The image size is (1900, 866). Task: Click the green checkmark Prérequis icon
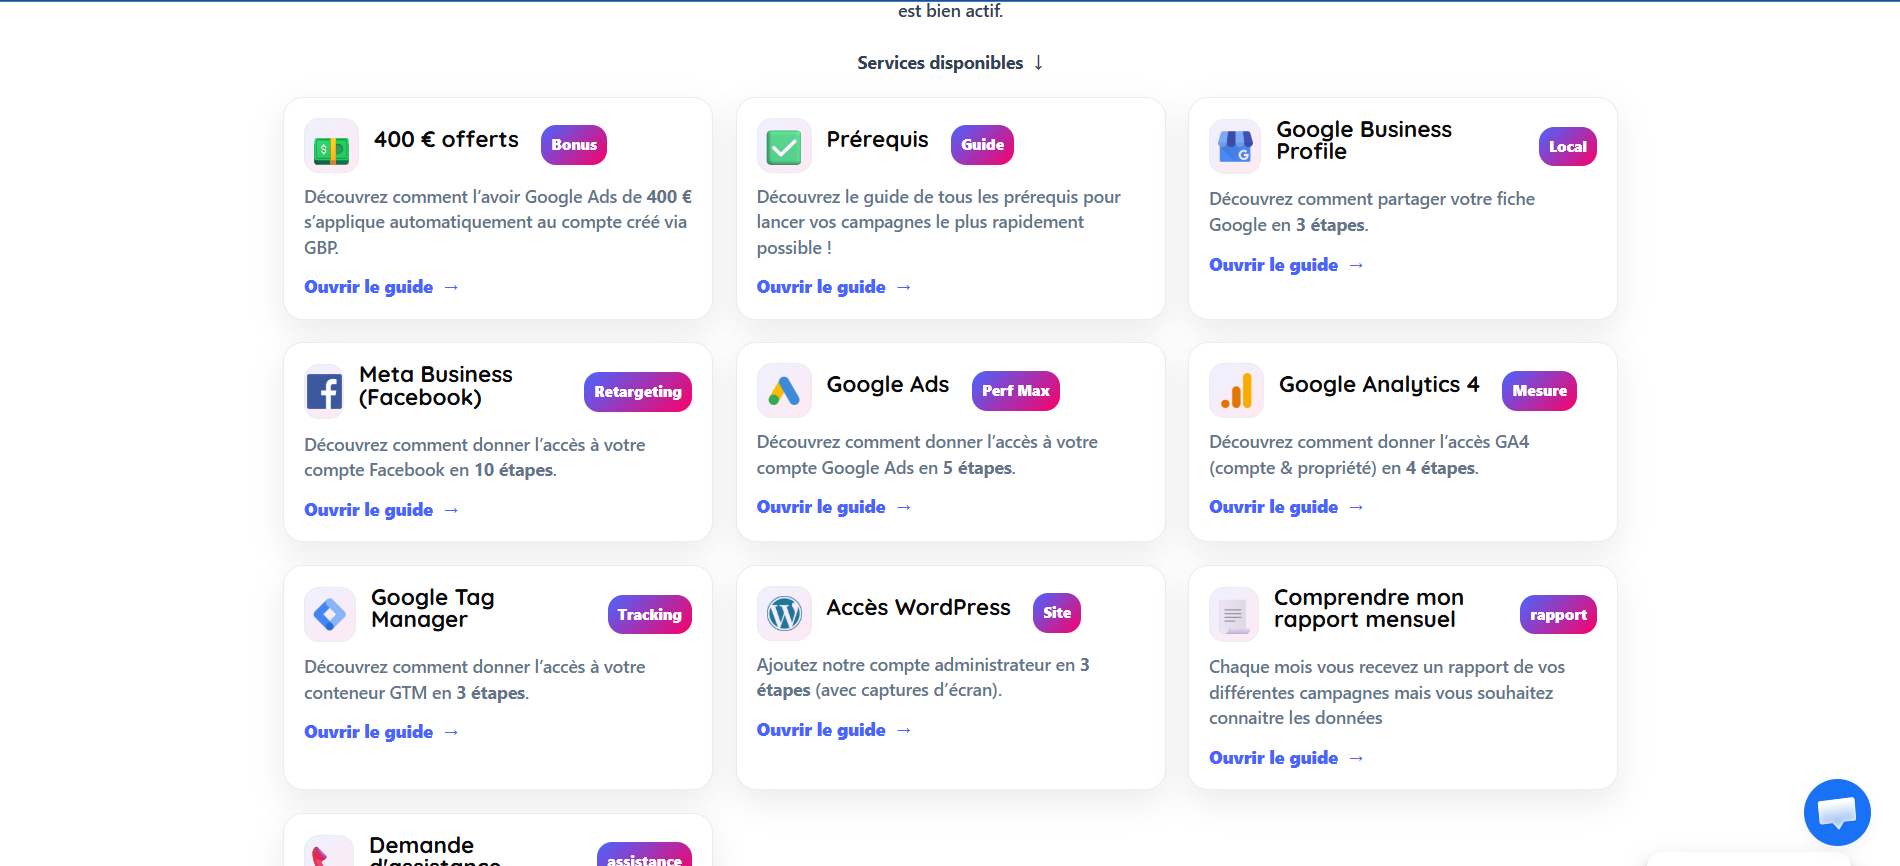pos(783,146)
